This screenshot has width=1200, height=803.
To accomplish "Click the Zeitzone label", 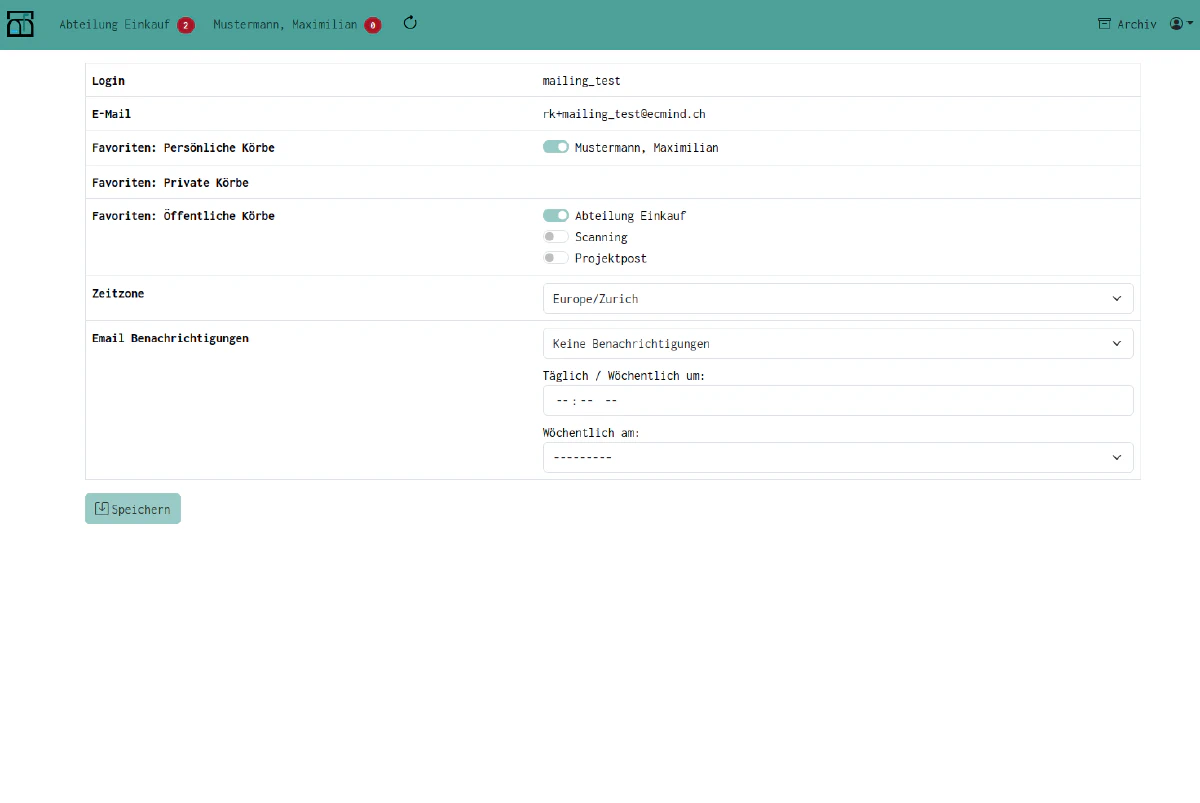I will click(x=118, y=294).
